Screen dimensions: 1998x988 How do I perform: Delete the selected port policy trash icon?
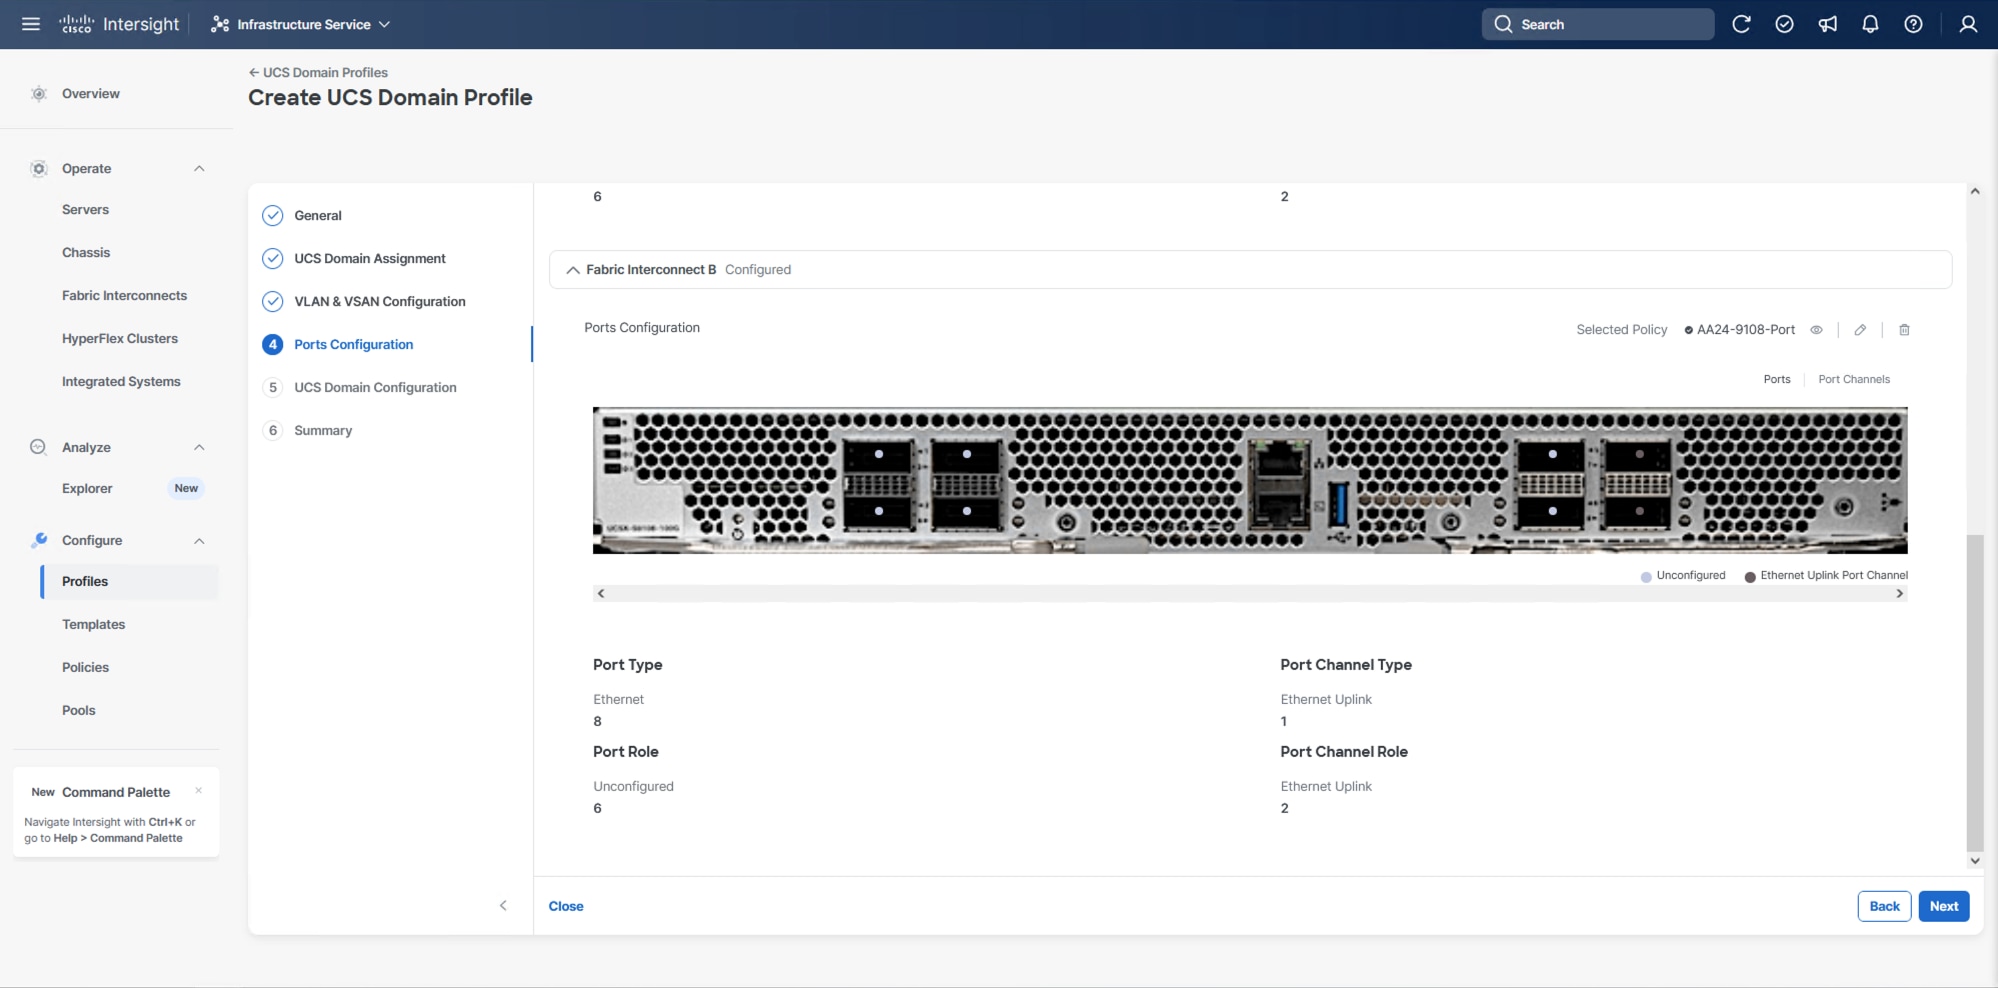coord(1904,330)
